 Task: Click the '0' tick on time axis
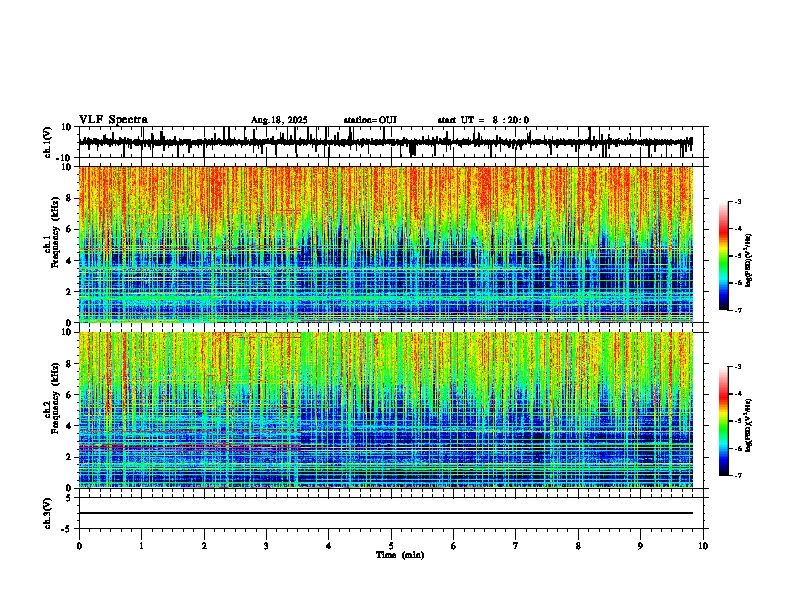point(79,546)
